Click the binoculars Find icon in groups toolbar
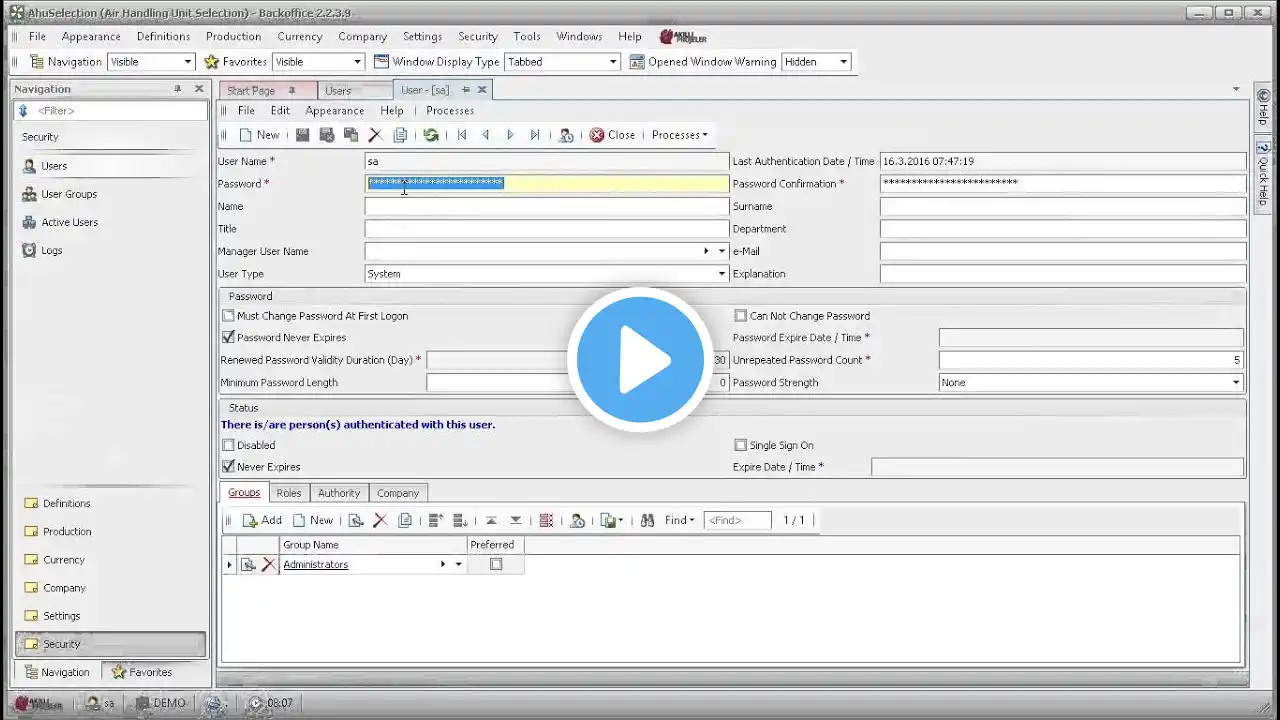The image size is (1280, 720). 647,520
